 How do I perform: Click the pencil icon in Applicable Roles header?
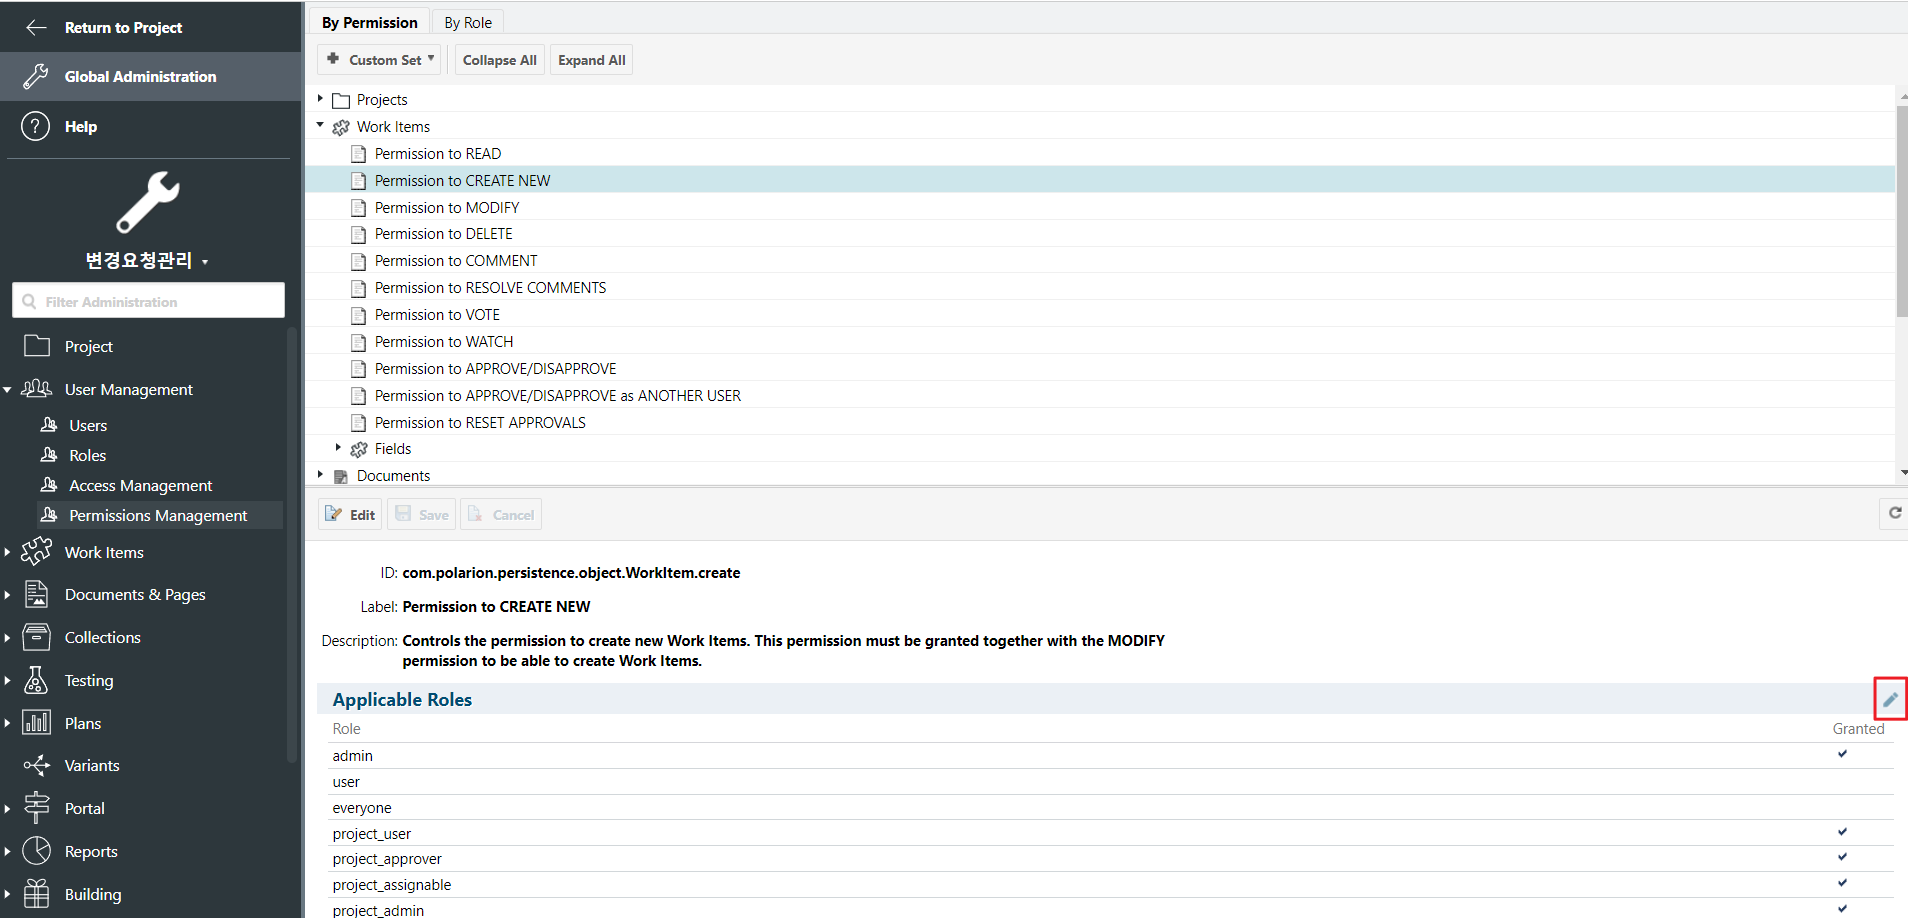[x=1889, y=699]
